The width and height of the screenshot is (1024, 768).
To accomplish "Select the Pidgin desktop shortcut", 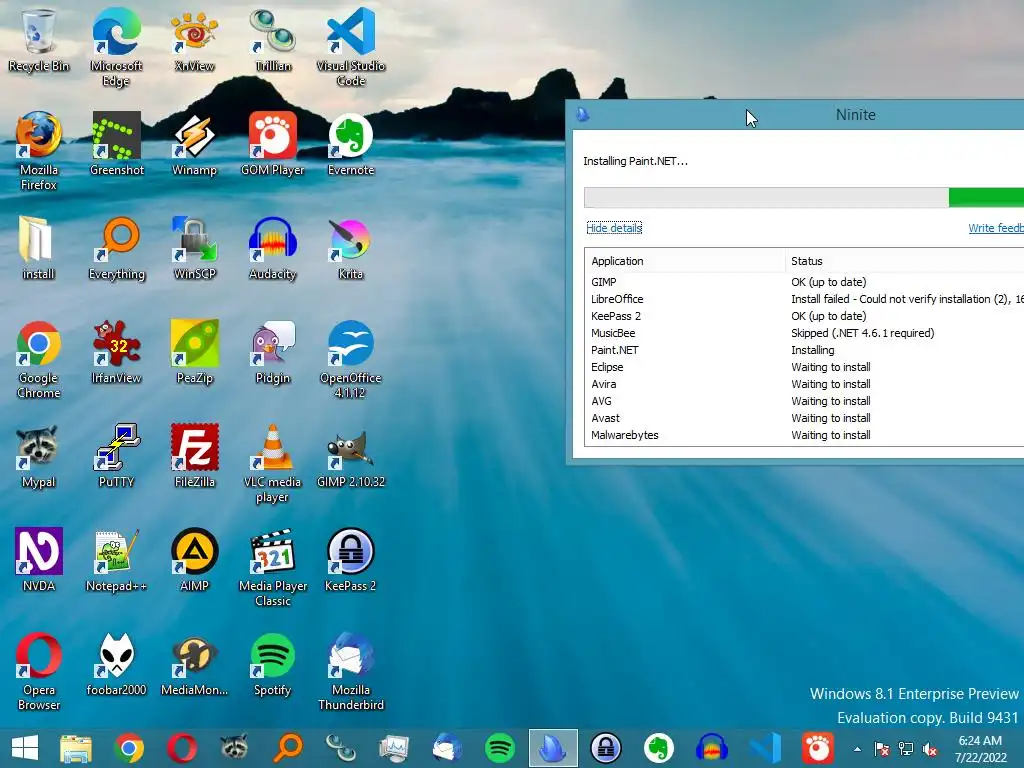I will coord(272,352).
